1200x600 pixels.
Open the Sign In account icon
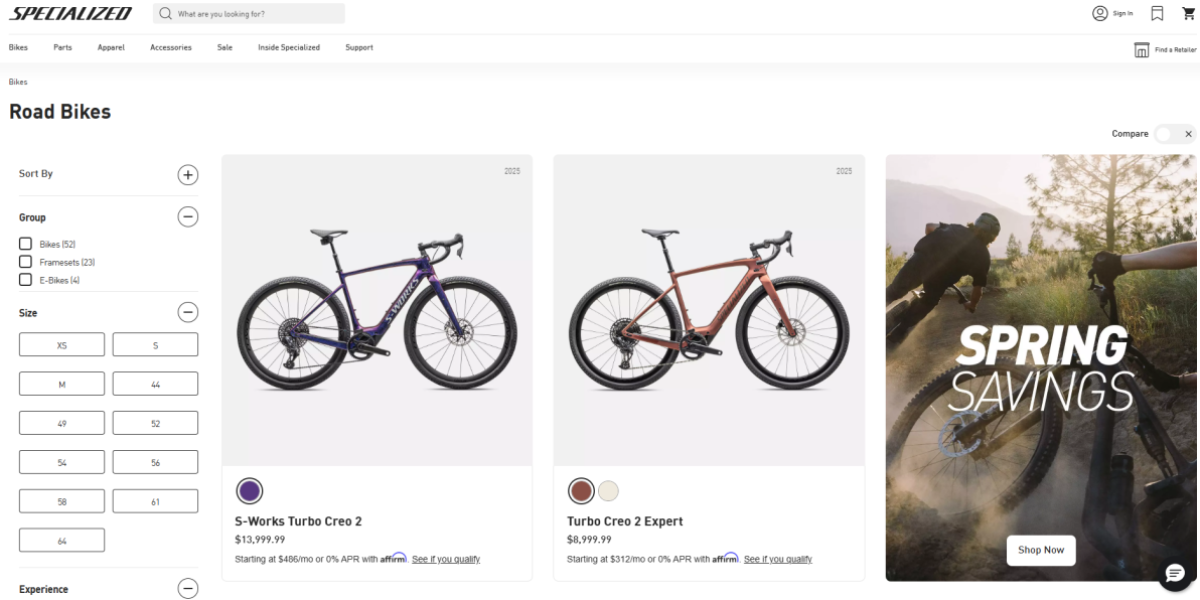coord(1100,13)
